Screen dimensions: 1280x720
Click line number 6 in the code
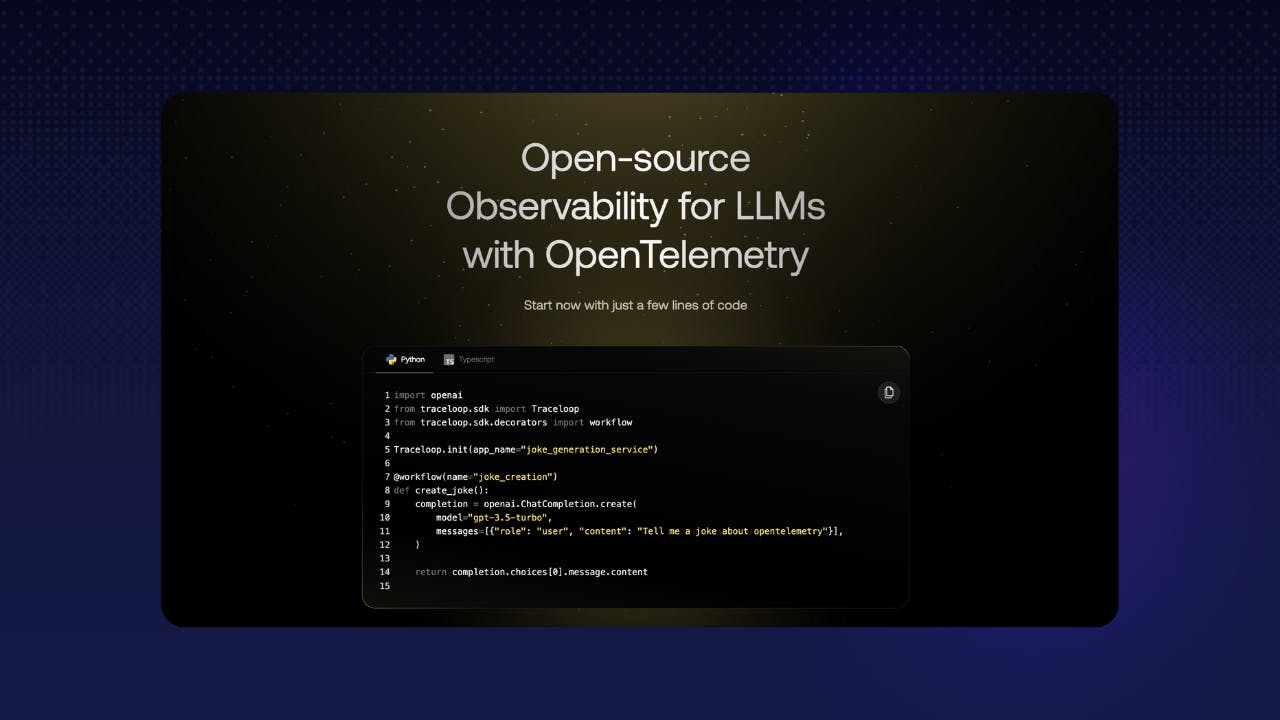pyautogui.click(x=387, y=463)
